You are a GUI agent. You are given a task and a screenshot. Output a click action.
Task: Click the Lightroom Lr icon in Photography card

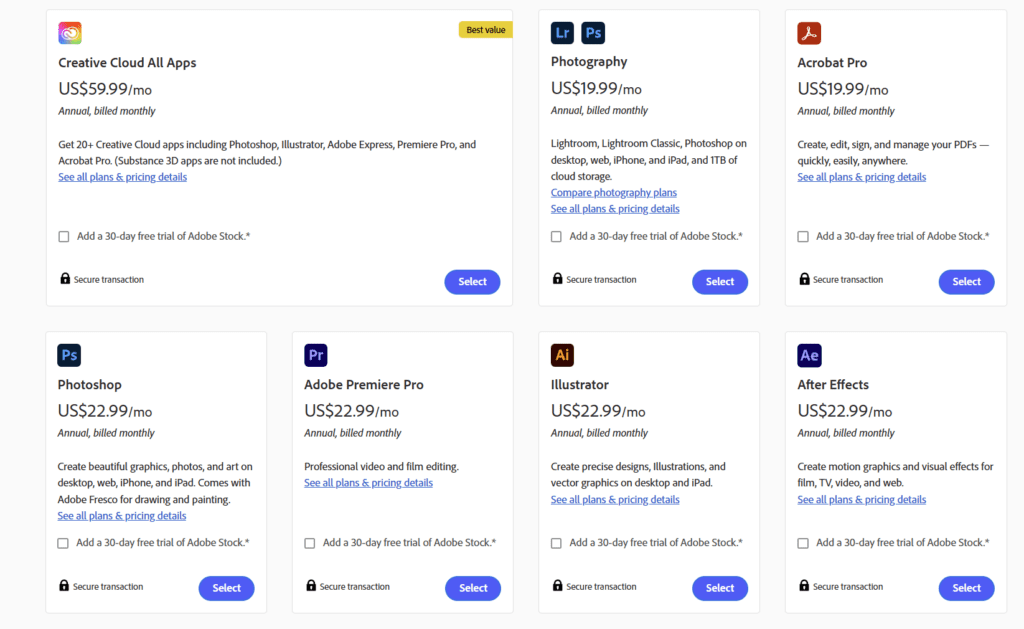point(562,33)
